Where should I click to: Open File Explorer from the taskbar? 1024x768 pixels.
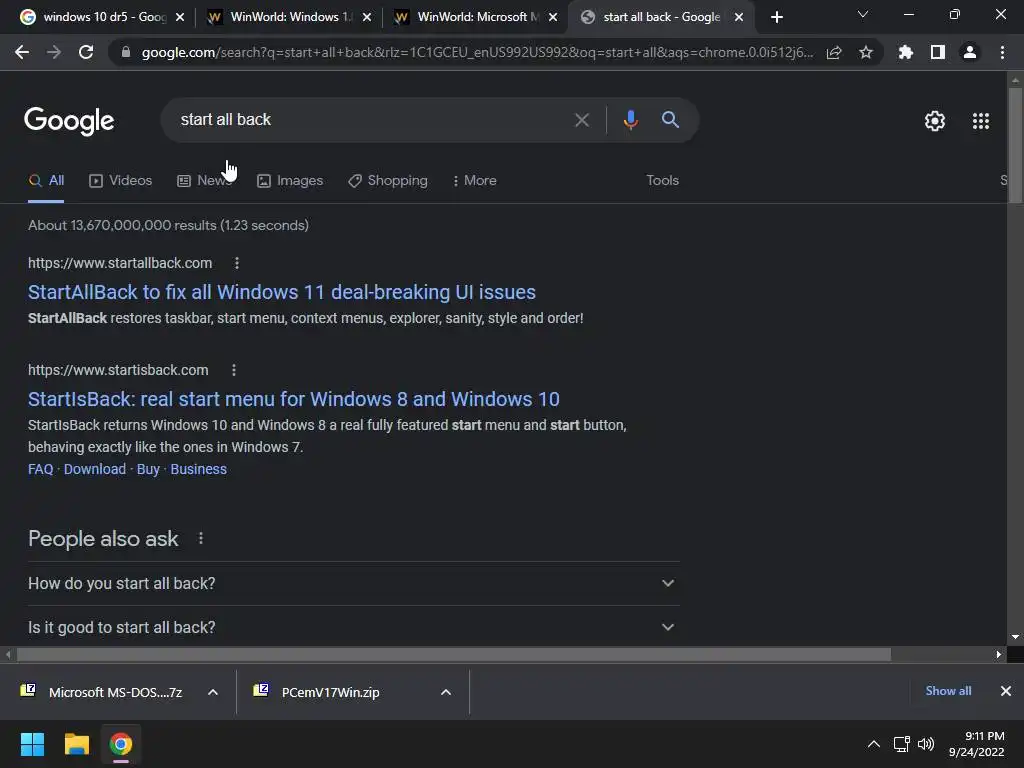point(76,744)
